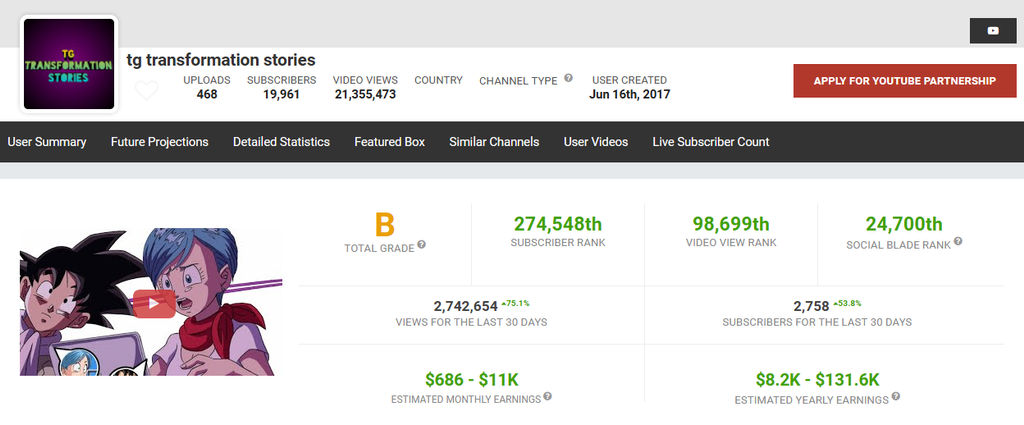Click the 53.8% subscribers increase indicator
Screen dimensions: 1024x425
(x=846, y=303)
